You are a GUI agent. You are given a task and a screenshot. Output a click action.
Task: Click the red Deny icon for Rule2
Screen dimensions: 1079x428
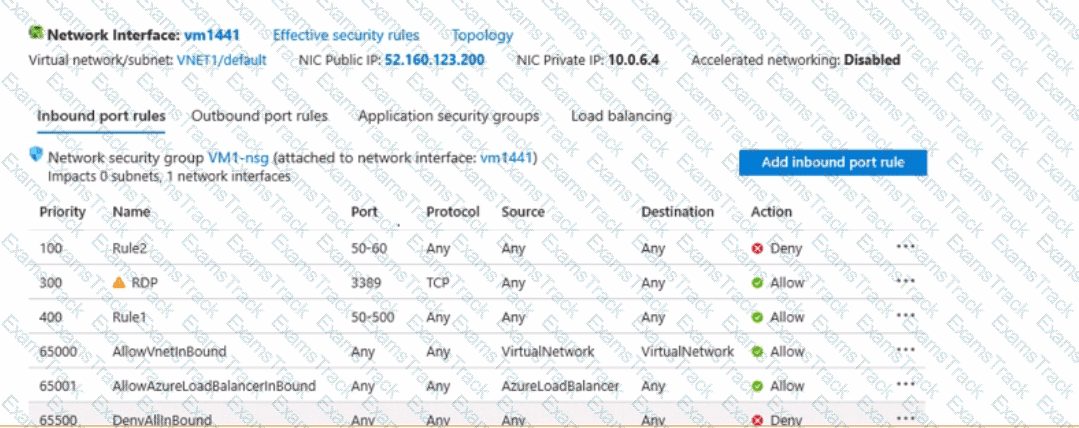pyautogui.click(x=757, y=248)
